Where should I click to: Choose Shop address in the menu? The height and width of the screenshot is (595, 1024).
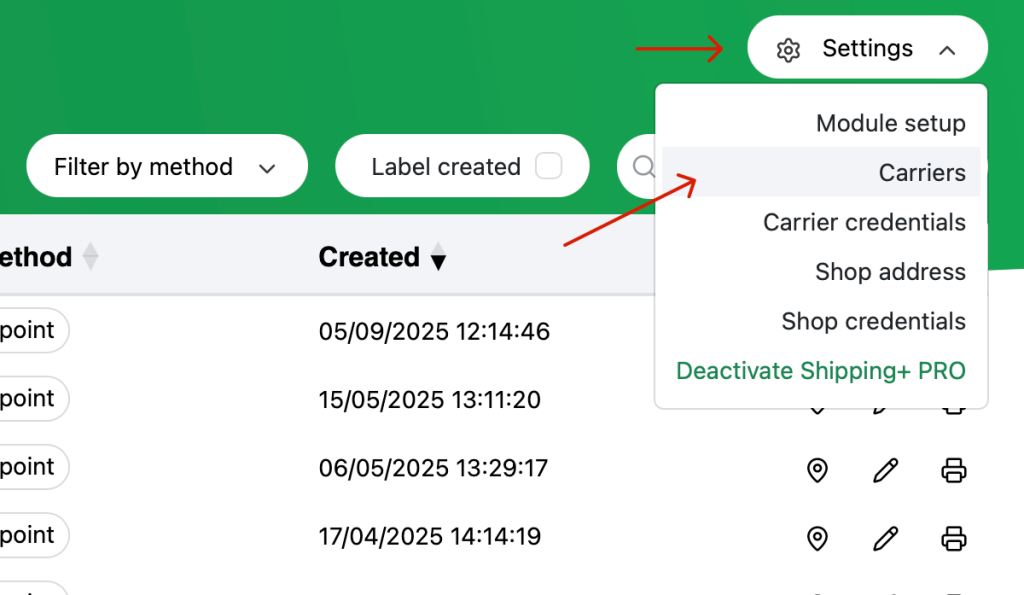pyautogui.click(x=890, y=272)
